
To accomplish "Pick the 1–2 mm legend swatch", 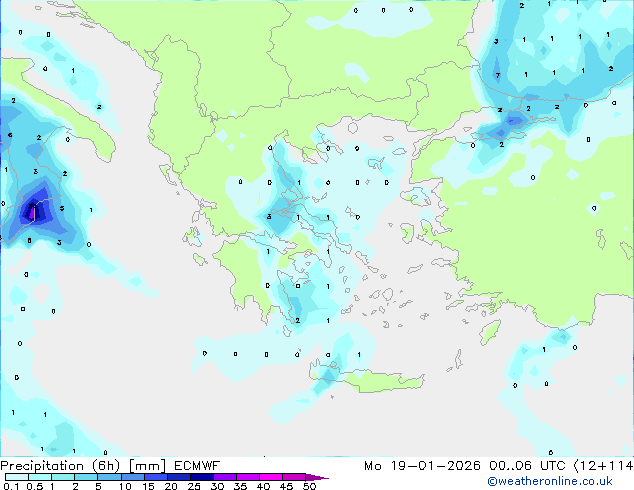I will [63, 477].
